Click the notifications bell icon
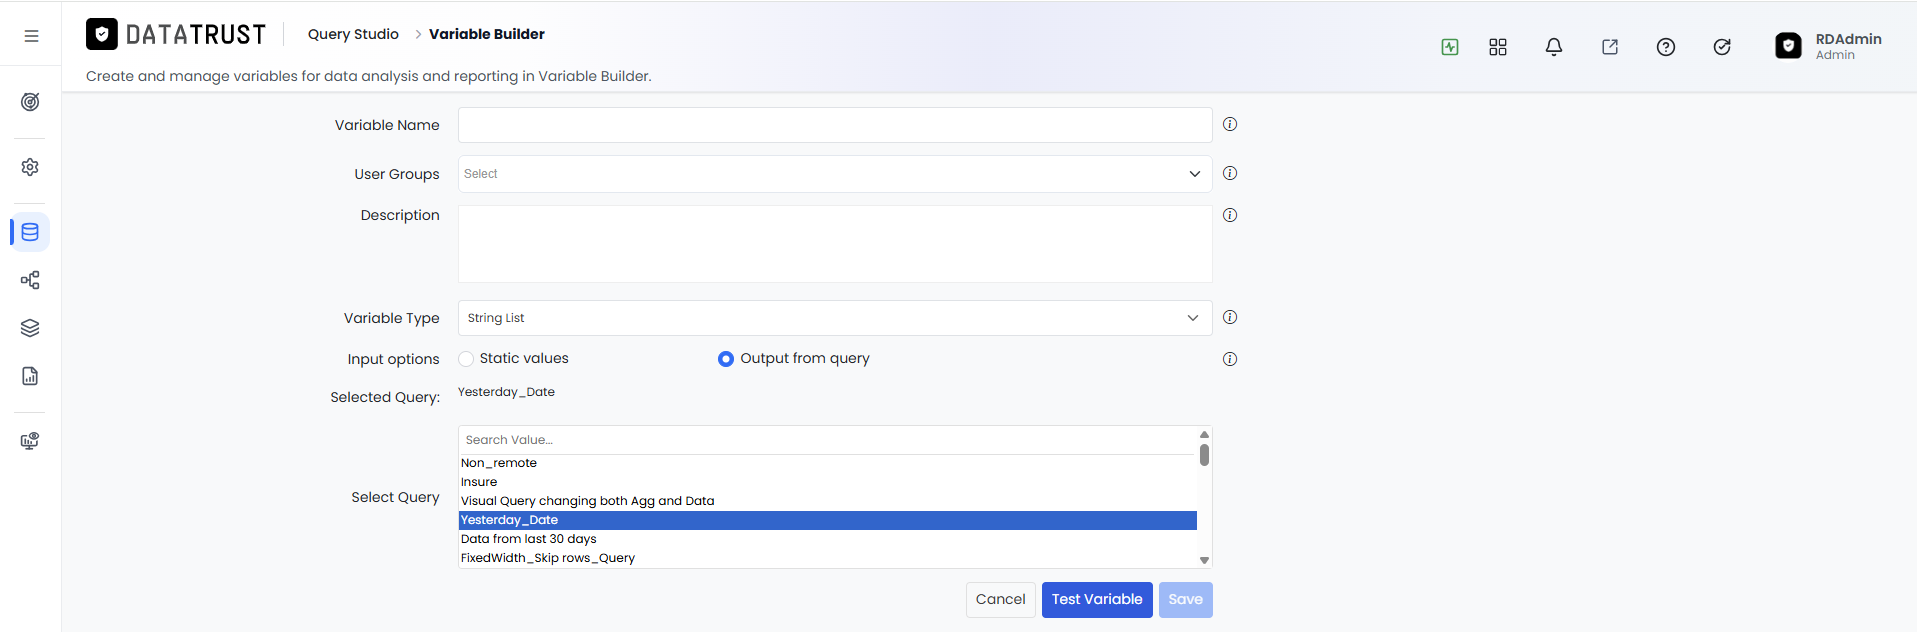Screen dimensions: 1917x632 pyautogui.click(x=1554, y=47)
